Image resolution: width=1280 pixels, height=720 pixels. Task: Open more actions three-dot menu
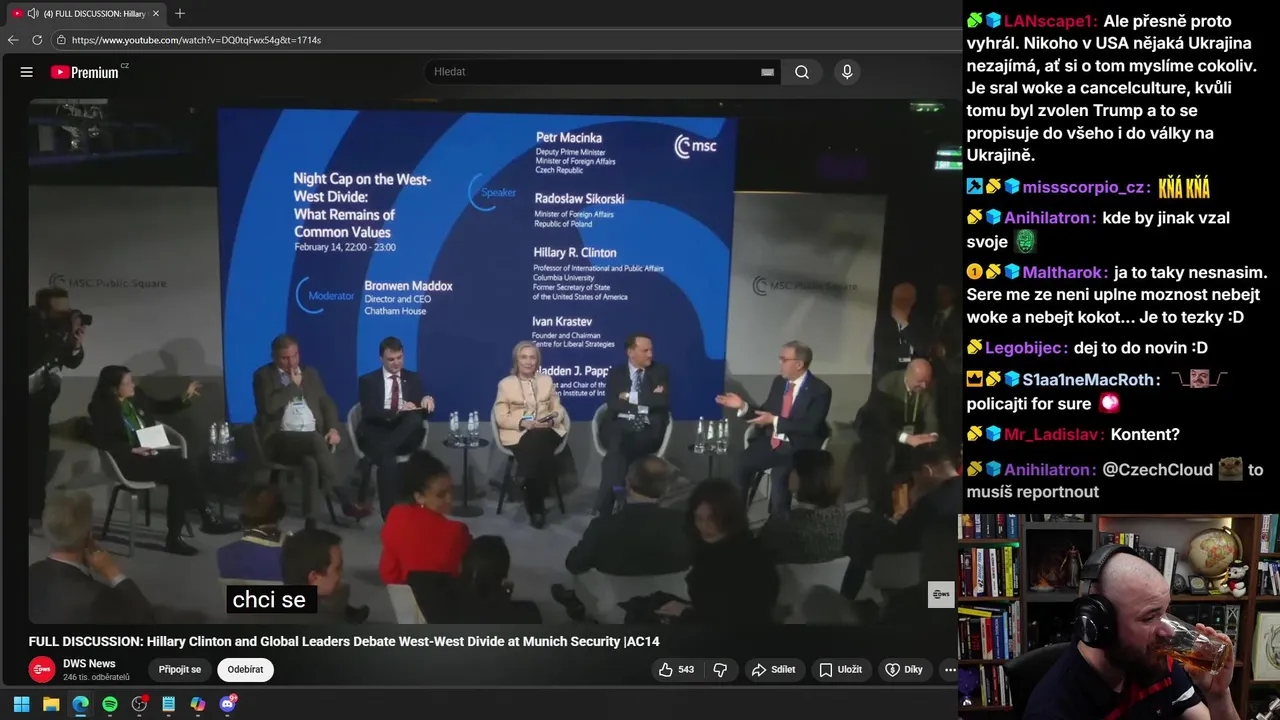(950, 670)
